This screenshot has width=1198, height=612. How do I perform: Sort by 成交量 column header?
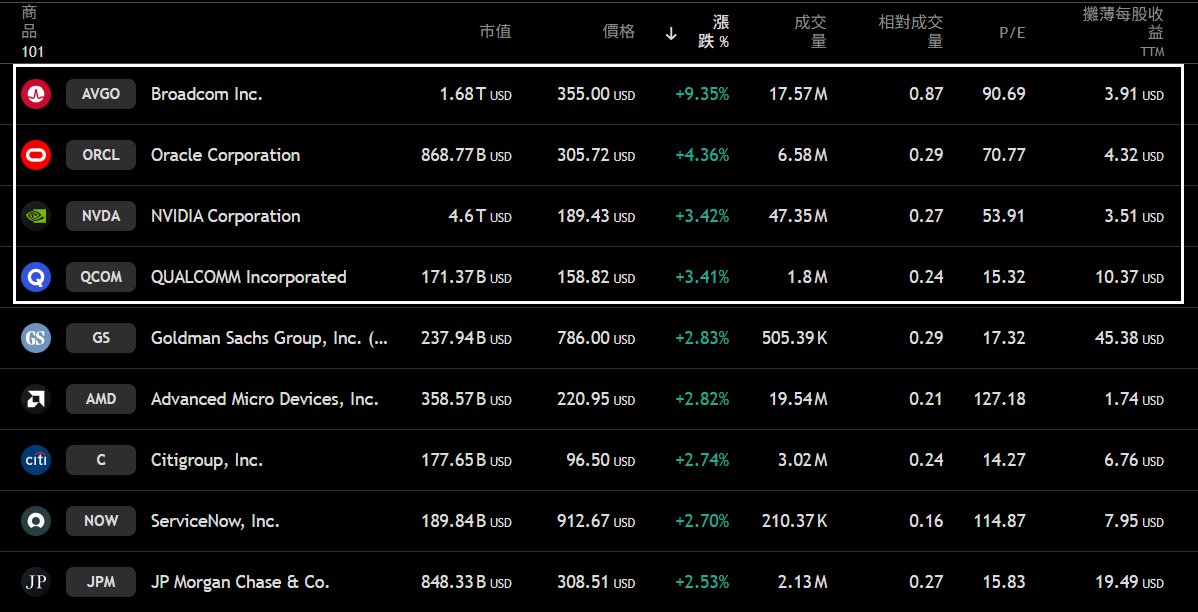810,32
